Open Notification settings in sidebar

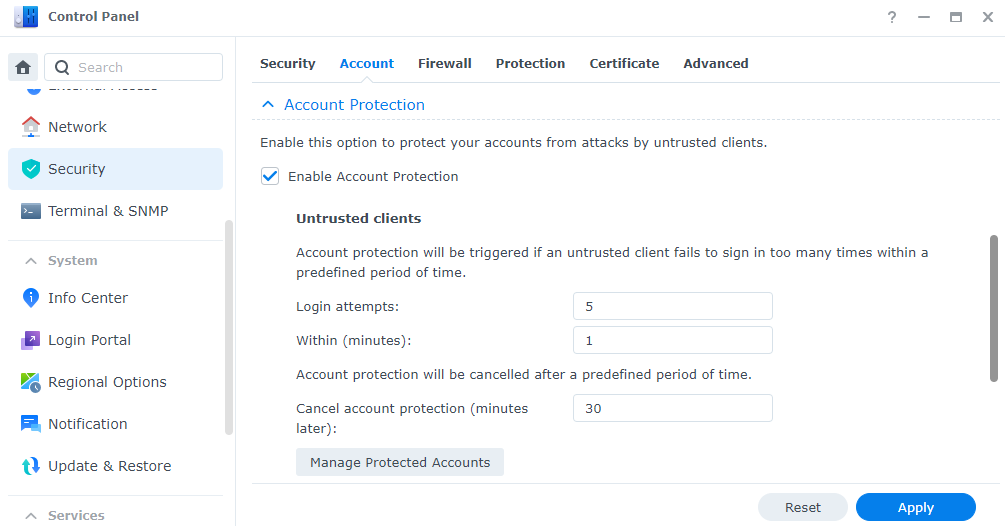pyautogui.click(x=115, y=424)
